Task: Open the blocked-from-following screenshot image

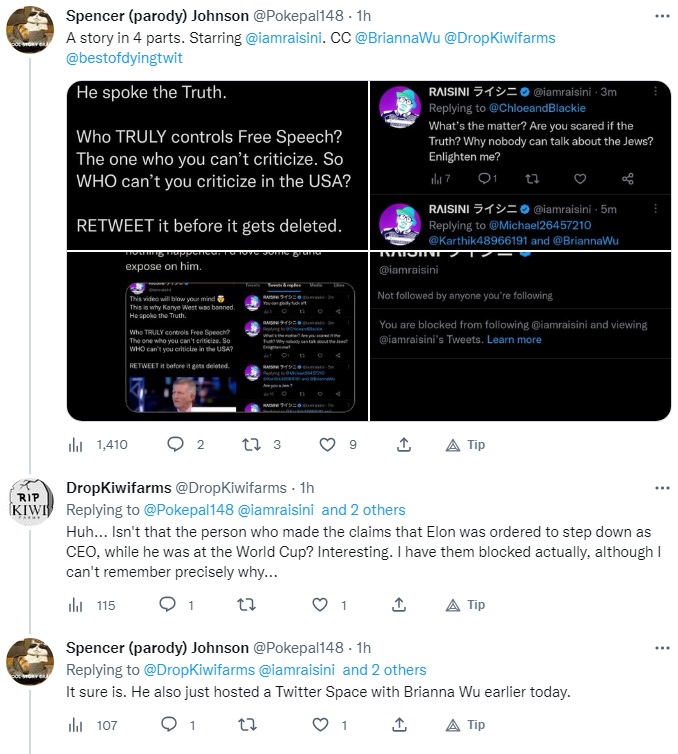Action: tap(520, 336)
